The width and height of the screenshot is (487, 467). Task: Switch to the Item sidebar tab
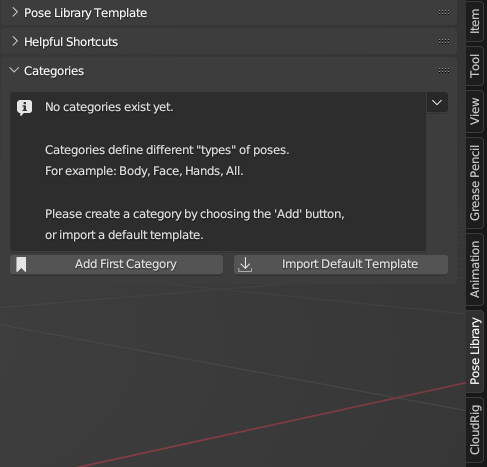click(x=475, y=21)
